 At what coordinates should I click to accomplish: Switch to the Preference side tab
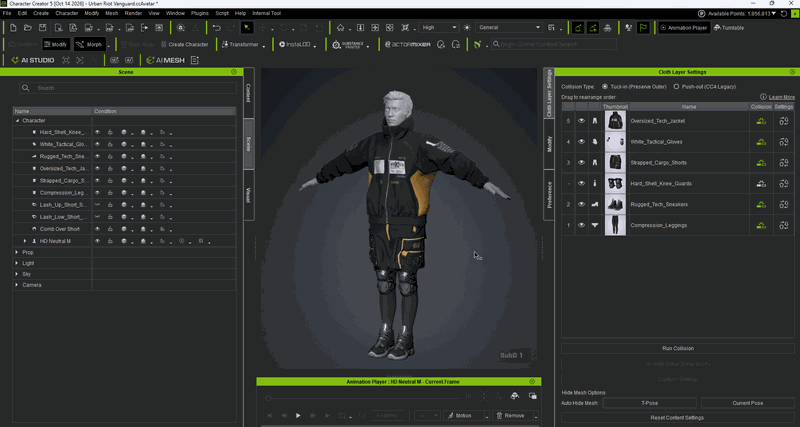coord(549,195)
